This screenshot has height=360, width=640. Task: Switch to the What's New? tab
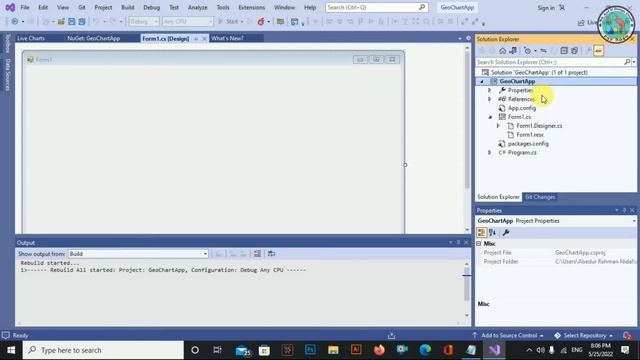(227, 38)
